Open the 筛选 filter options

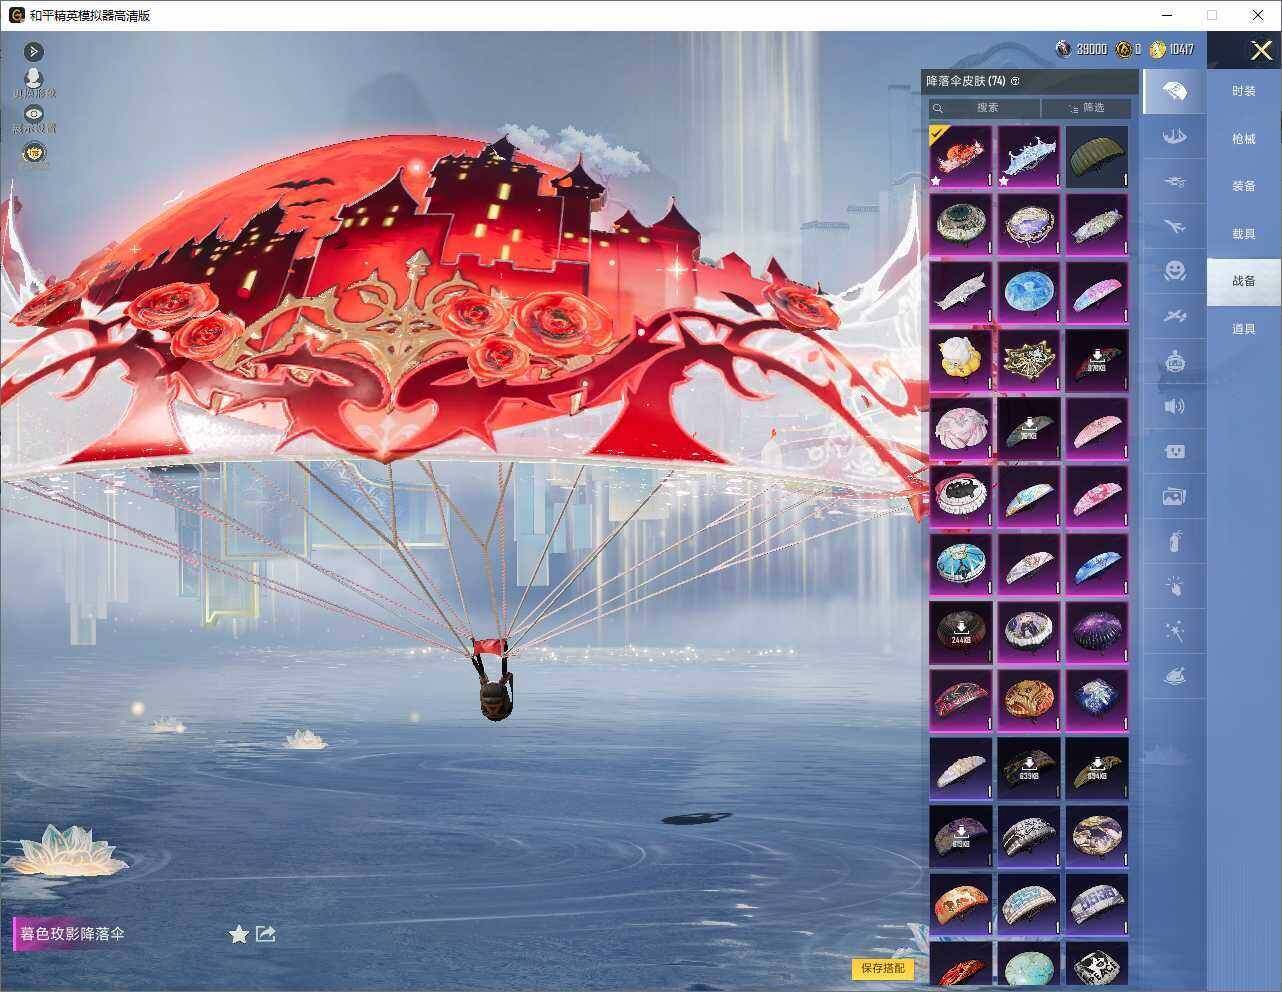pyautogui.click(x=1086, y=107)
